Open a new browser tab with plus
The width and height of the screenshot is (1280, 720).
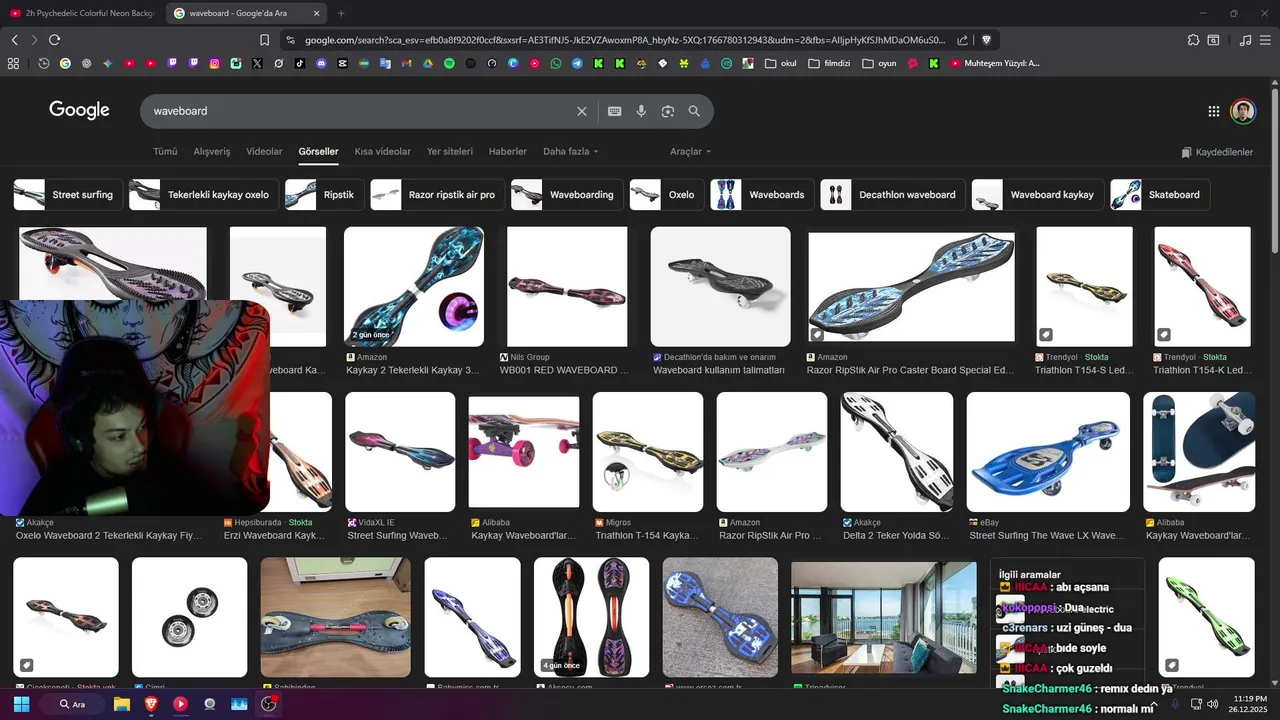pyautogui.click(x=341, y=13)
